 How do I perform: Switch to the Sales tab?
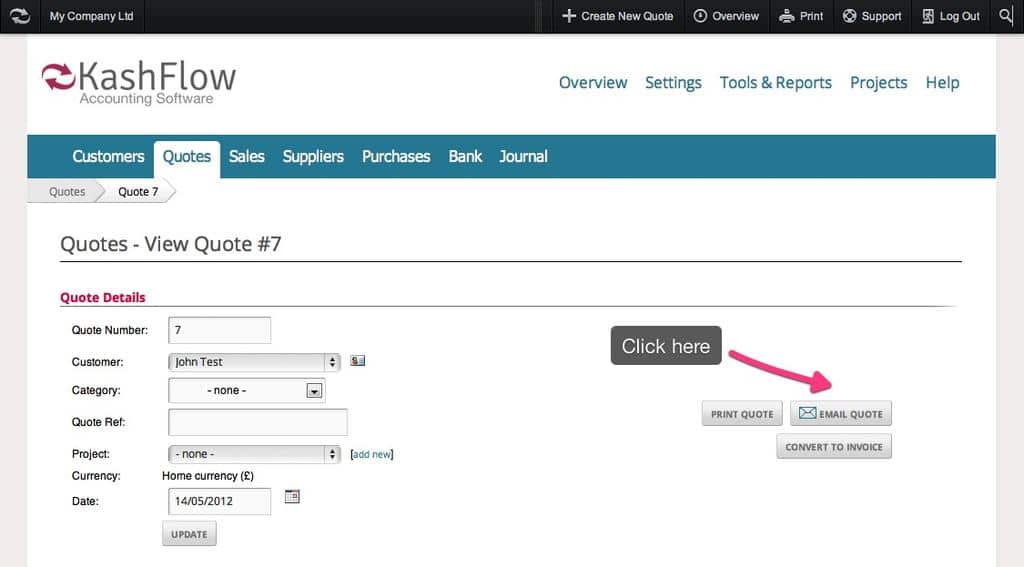(246, 156)
